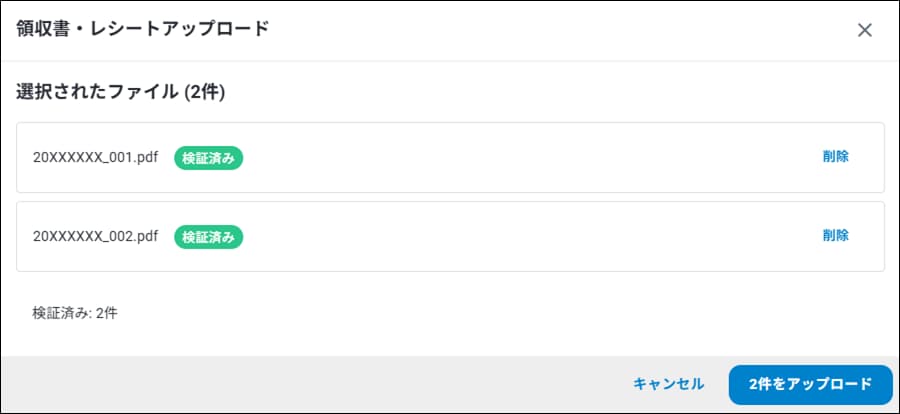Click the (2件) count in the heading
Screen dimensions: 900x414
(x=204, y=93)
